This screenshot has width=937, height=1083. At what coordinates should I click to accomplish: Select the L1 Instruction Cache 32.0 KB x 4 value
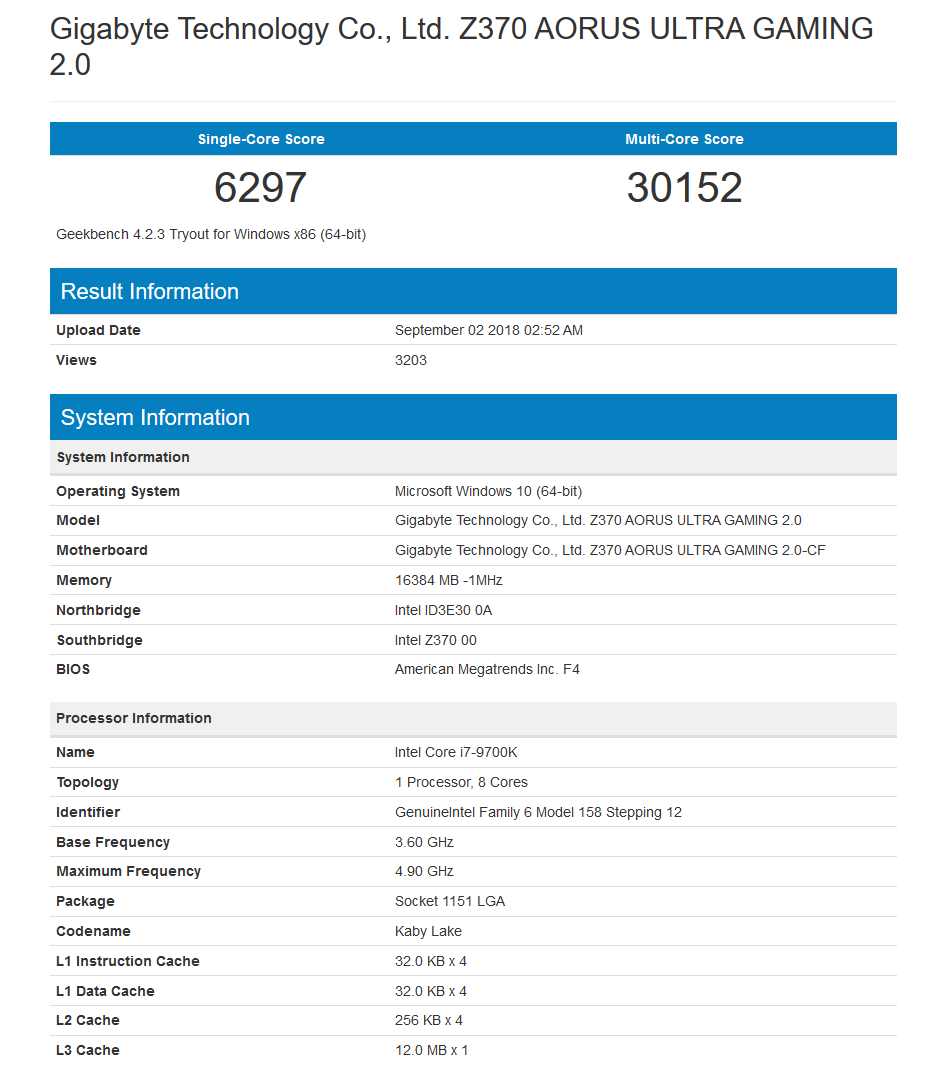click(x=431, y=961)
